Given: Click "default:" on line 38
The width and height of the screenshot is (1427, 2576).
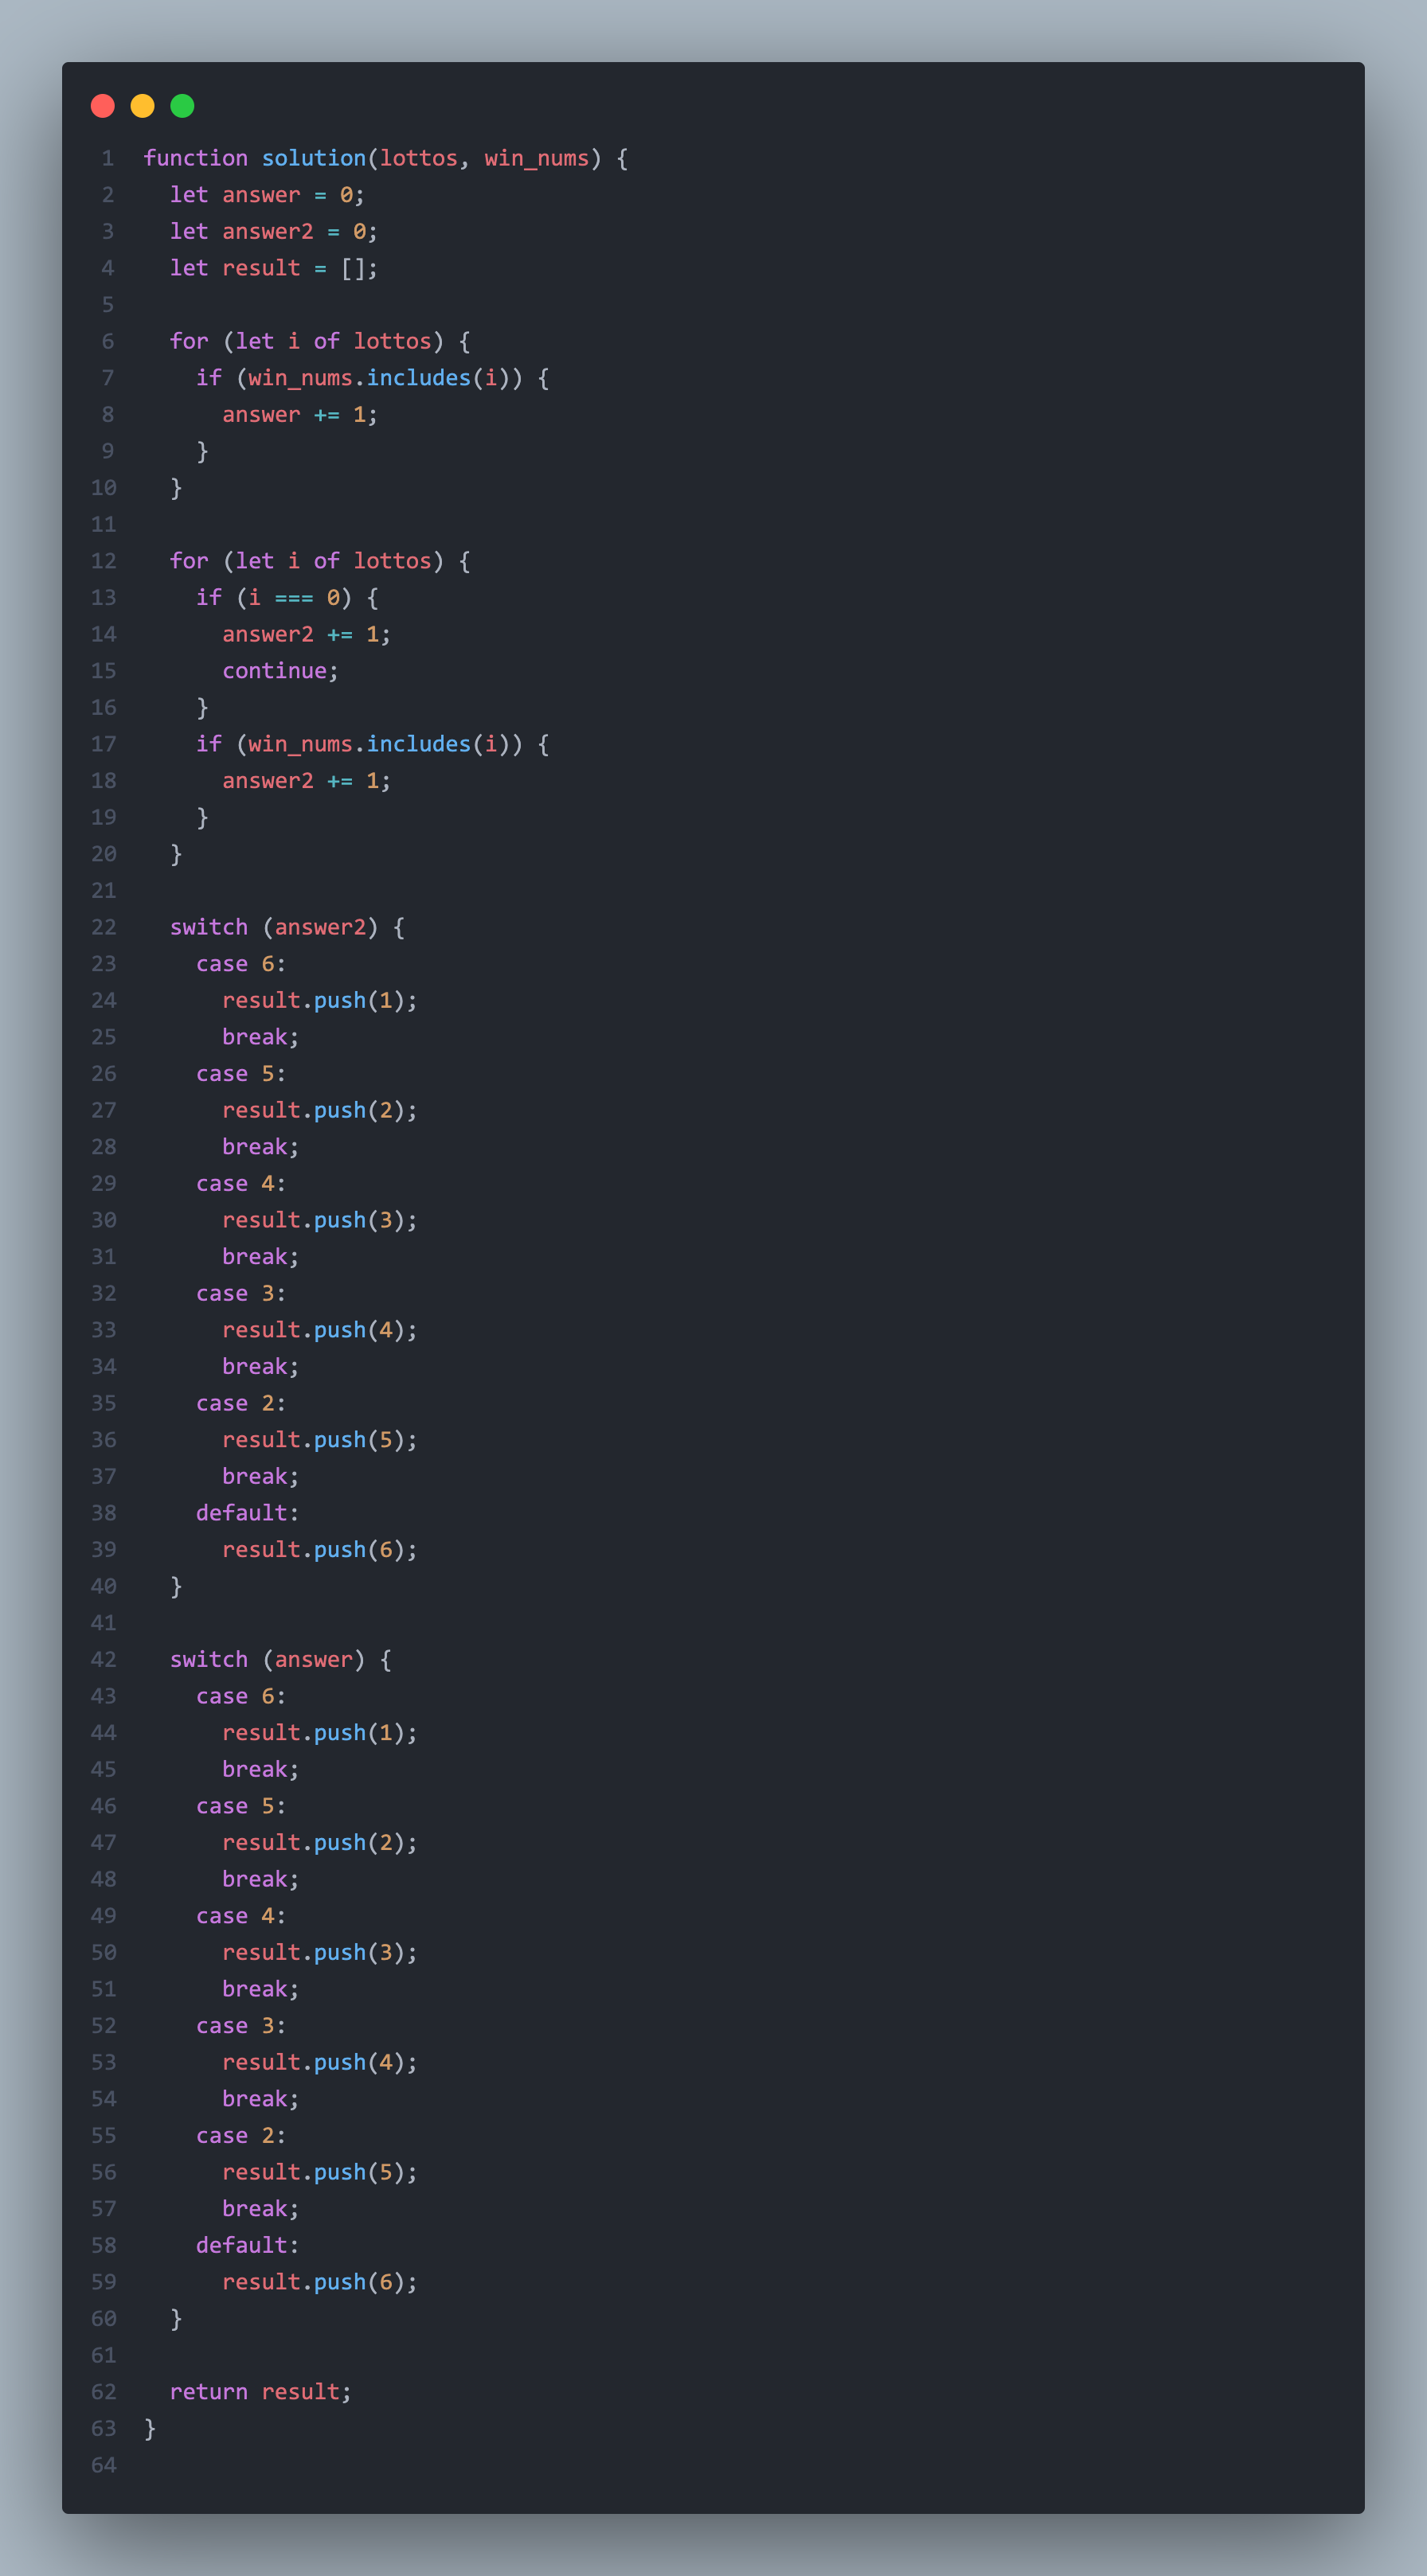Looking at the screenshot, I should click(248, 1513).
